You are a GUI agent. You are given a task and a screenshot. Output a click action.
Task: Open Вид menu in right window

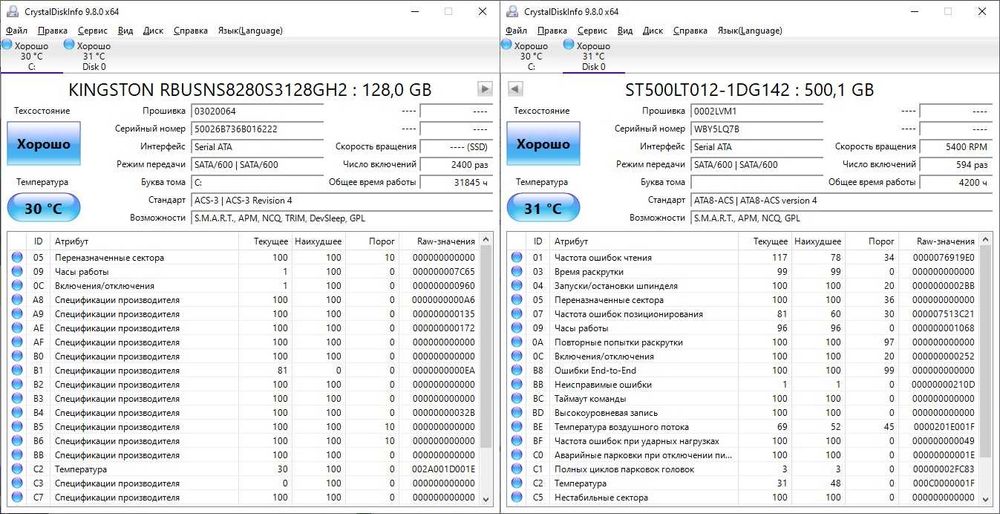click(626, 30)
